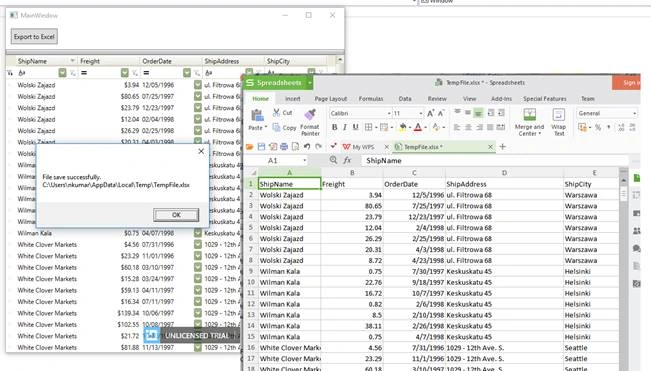Select column D header in spreadsheet
Image resolution: width=651 pixels, height=371 pixels.
click(504, 173)
